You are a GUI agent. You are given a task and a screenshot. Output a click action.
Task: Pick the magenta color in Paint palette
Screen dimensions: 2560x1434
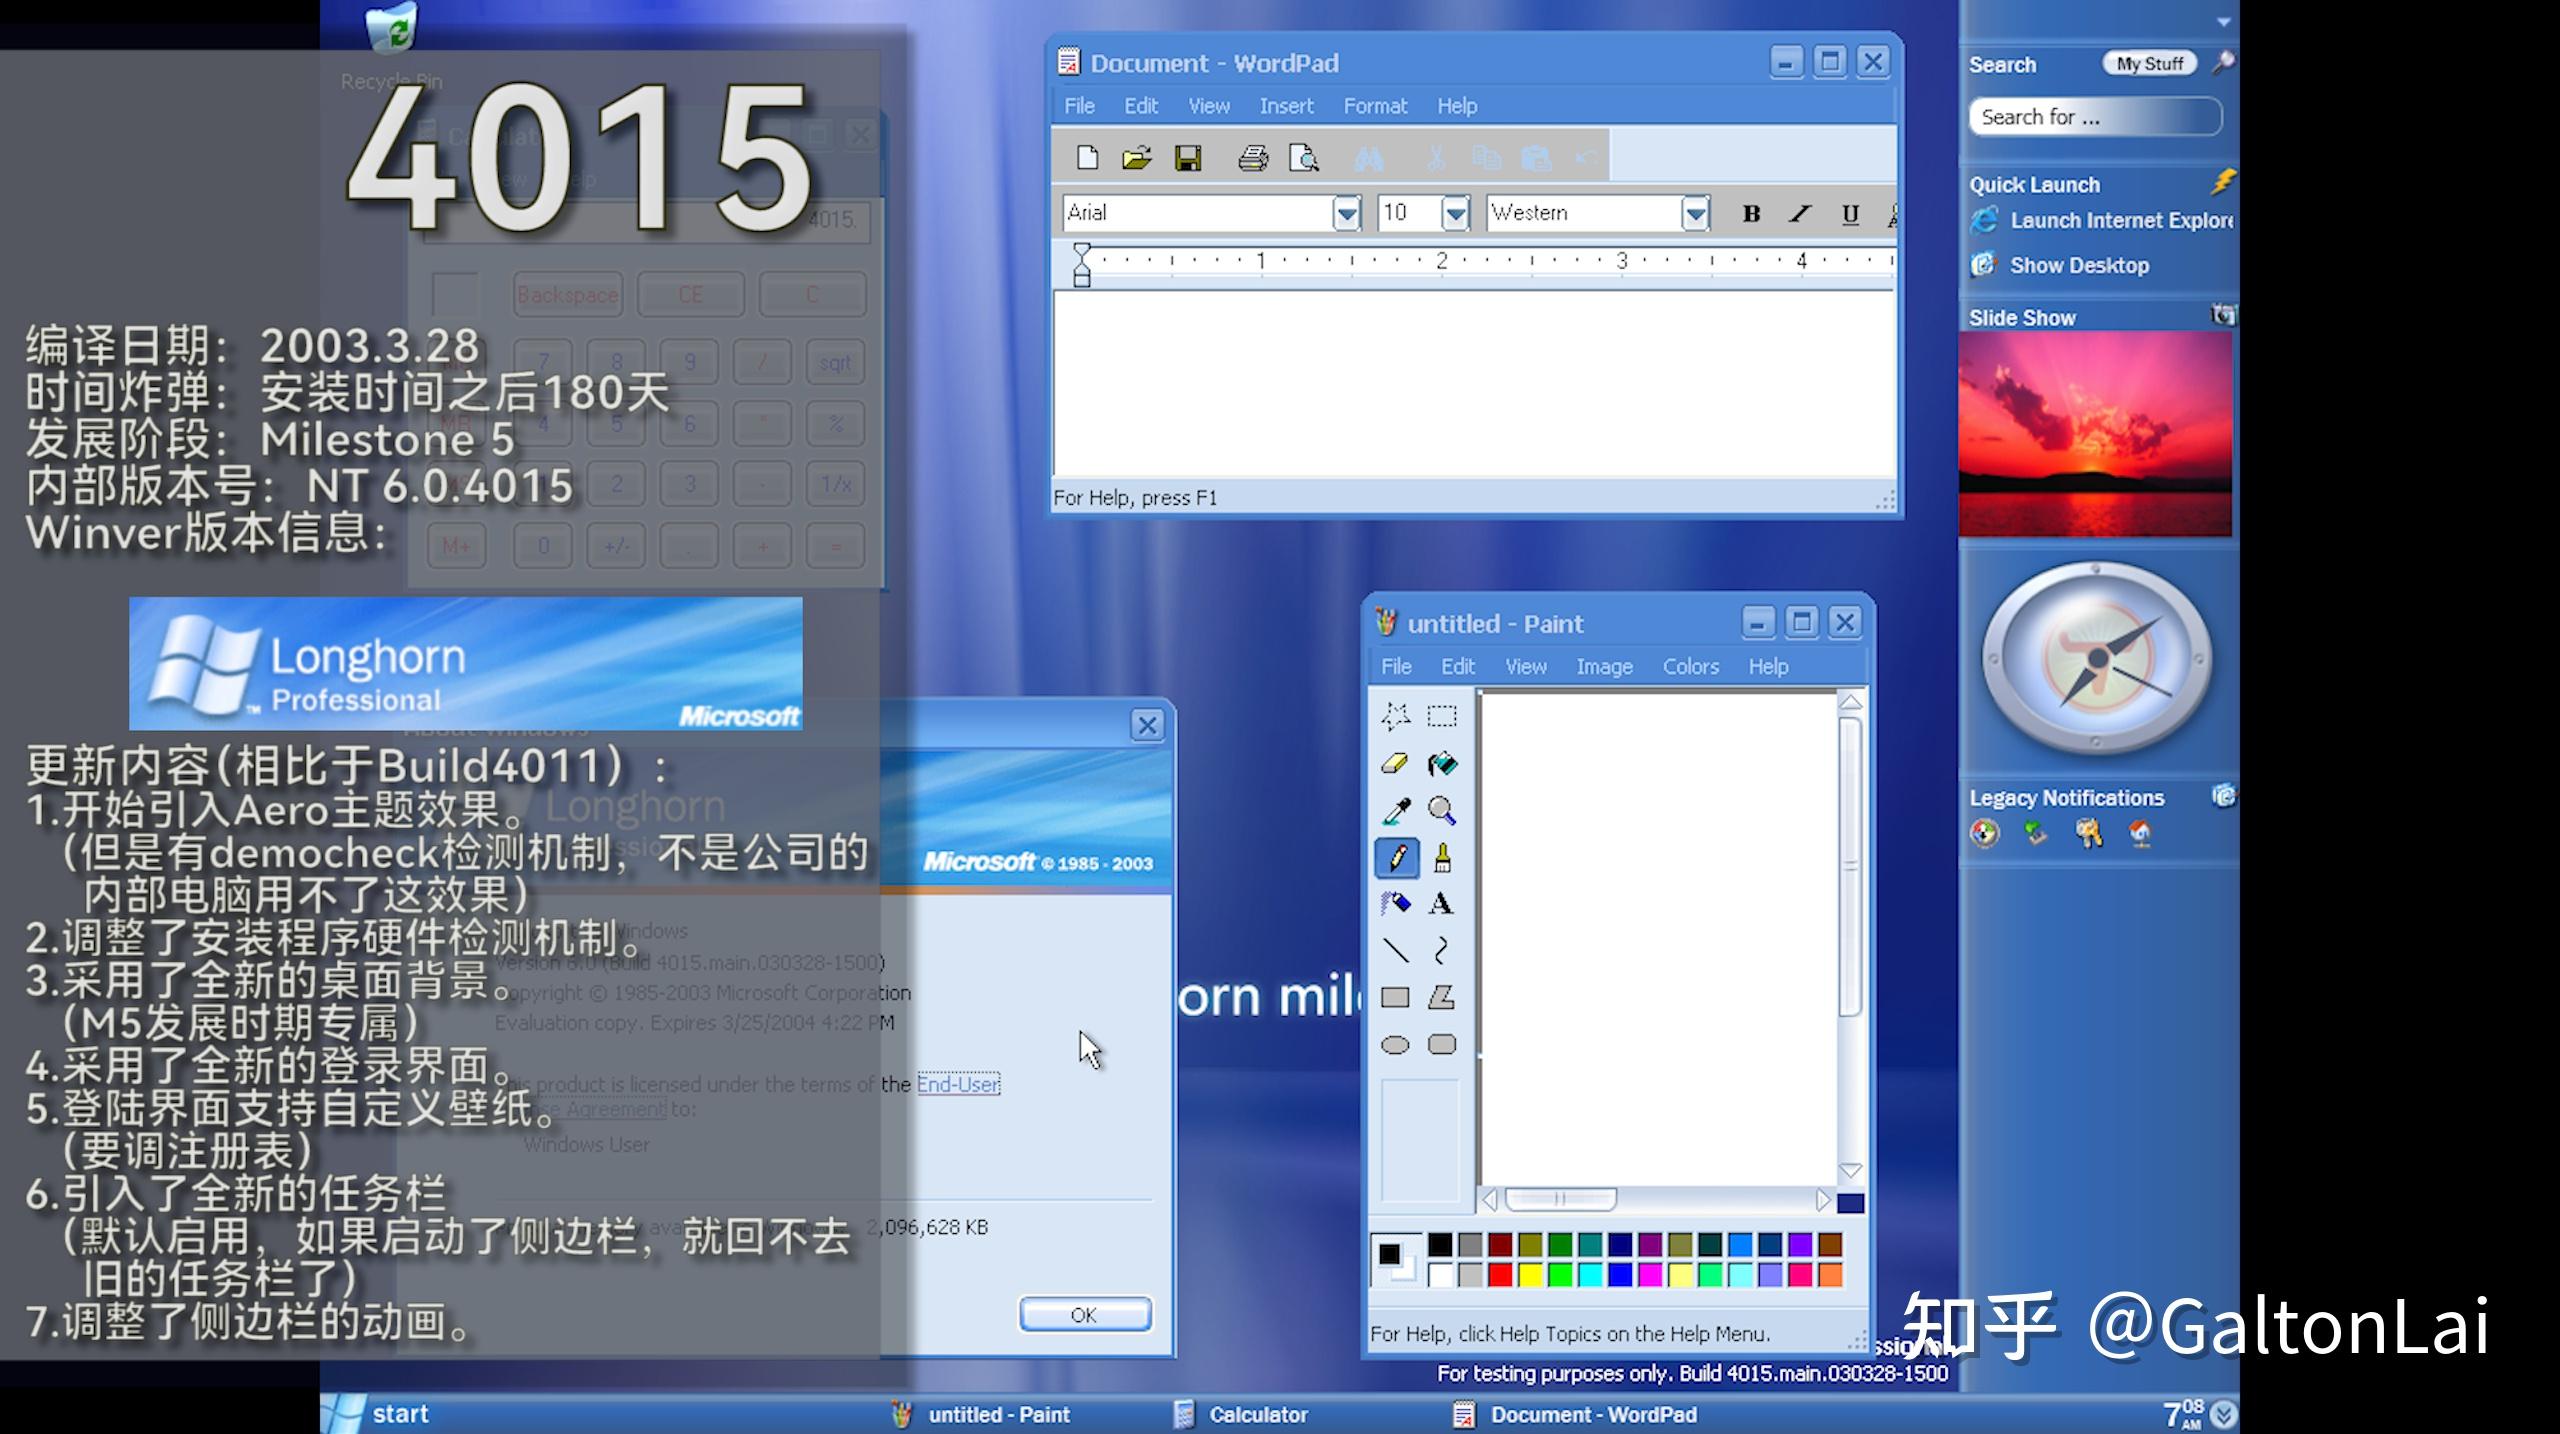coord(1650,1275)
